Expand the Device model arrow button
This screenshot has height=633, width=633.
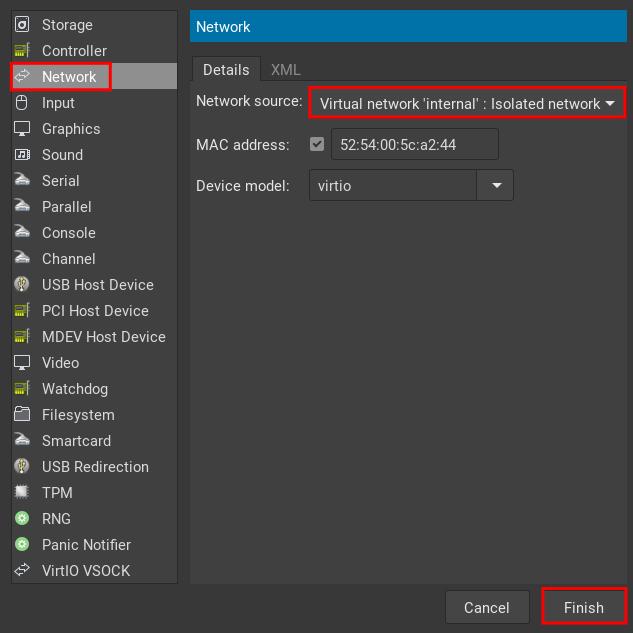[496, 186]
